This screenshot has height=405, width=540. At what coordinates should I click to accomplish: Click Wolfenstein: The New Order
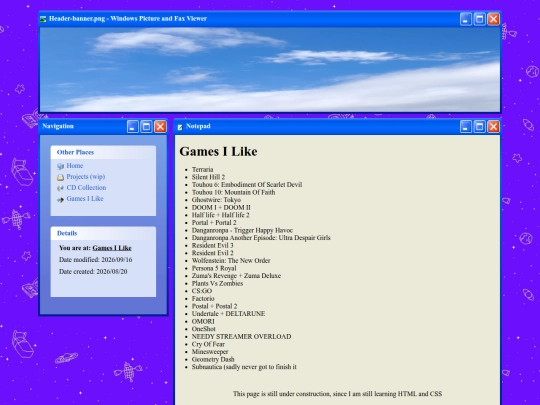[231, 260]
